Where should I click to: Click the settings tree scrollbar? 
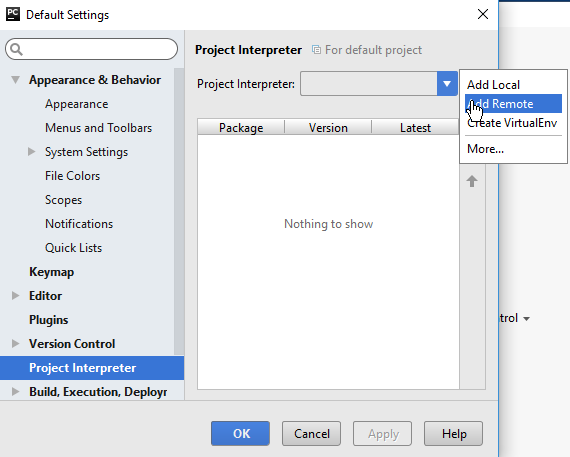tap(179, 211)
